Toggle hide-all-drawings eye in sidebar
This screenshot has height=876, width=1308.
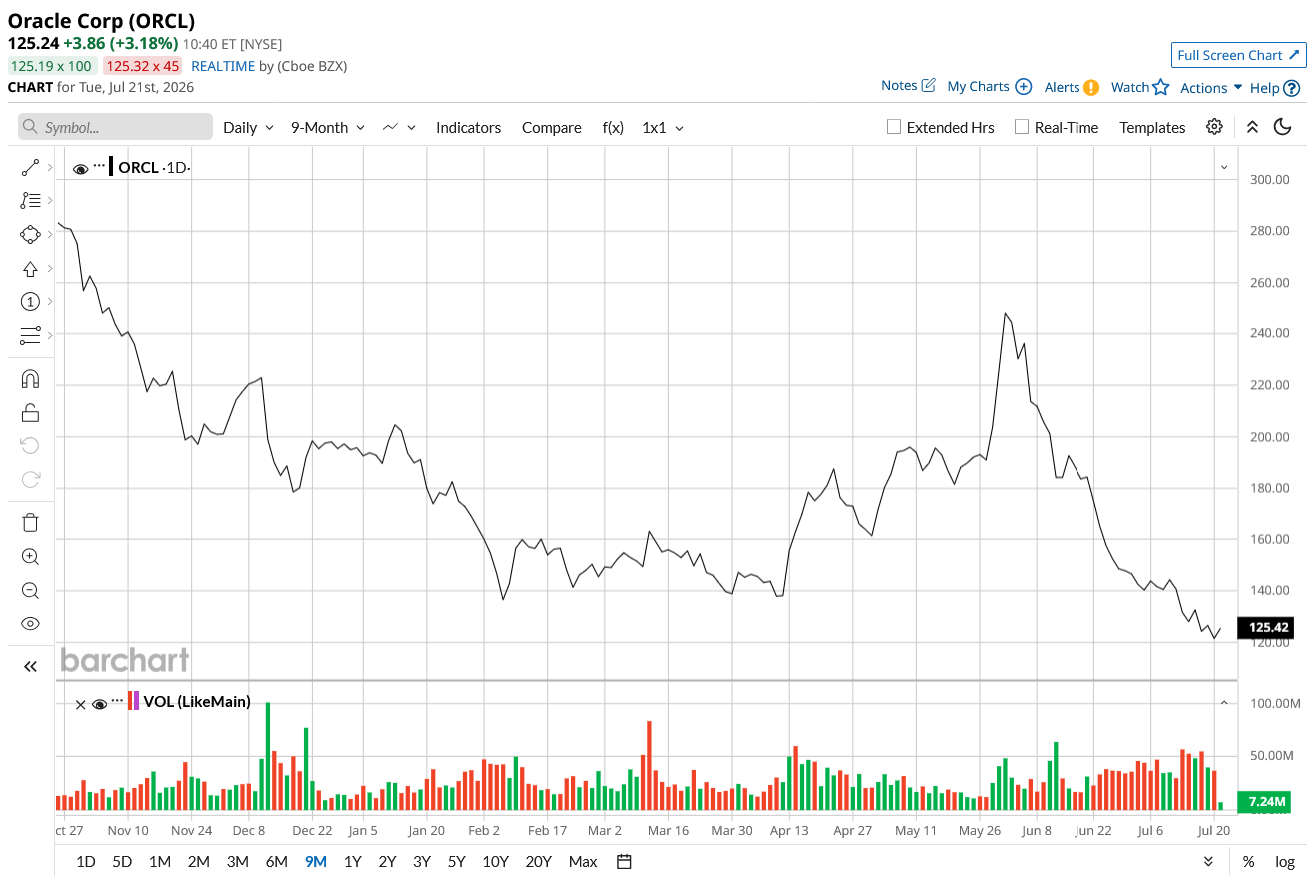pyautogui.click(x=30, y=623)
